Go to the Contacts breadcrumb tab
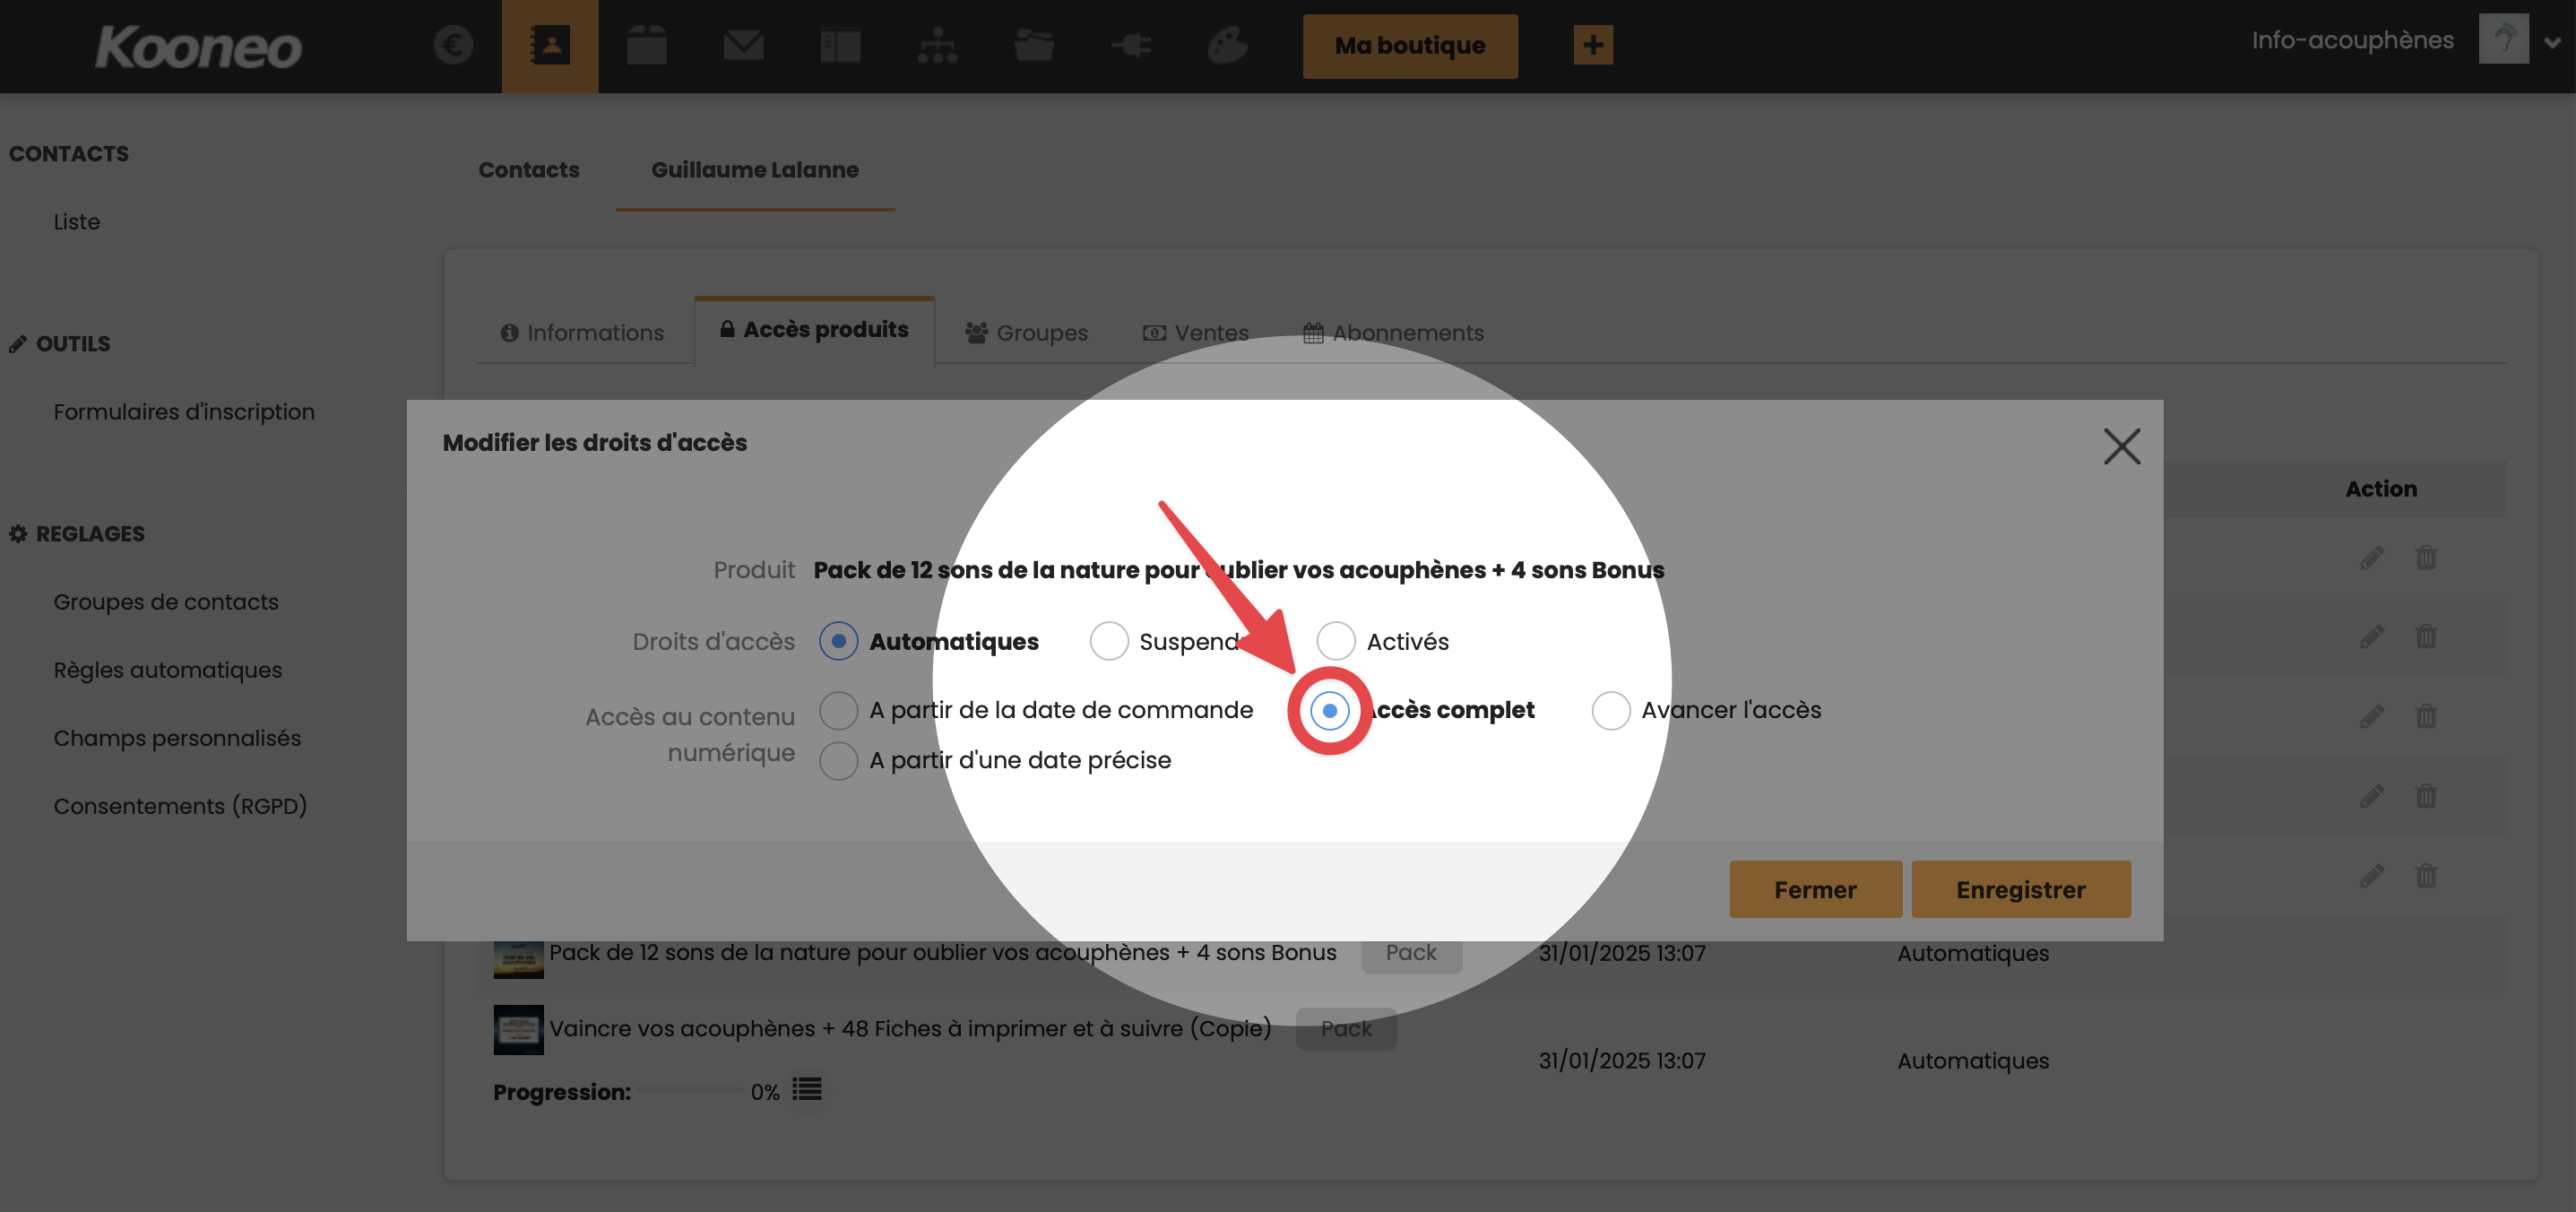2576x1212 pixels. (x=529, y=170)
